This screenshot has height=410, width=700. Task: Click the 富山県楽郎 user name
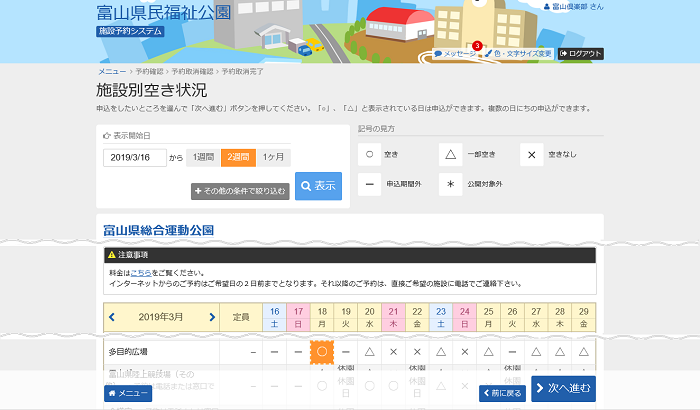573,6
